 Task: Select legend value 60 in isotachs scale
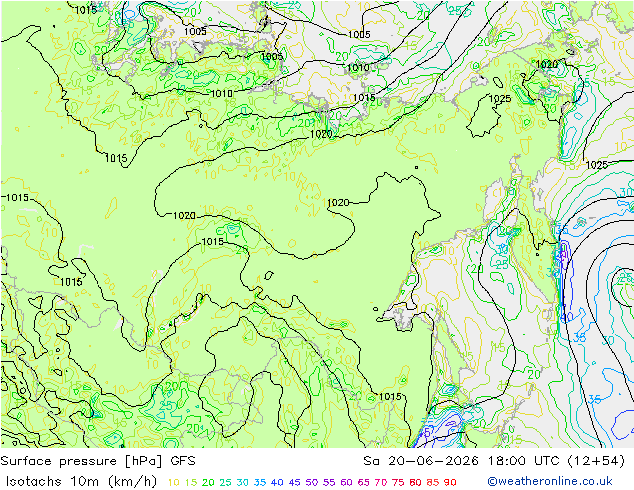click(346, 482)
